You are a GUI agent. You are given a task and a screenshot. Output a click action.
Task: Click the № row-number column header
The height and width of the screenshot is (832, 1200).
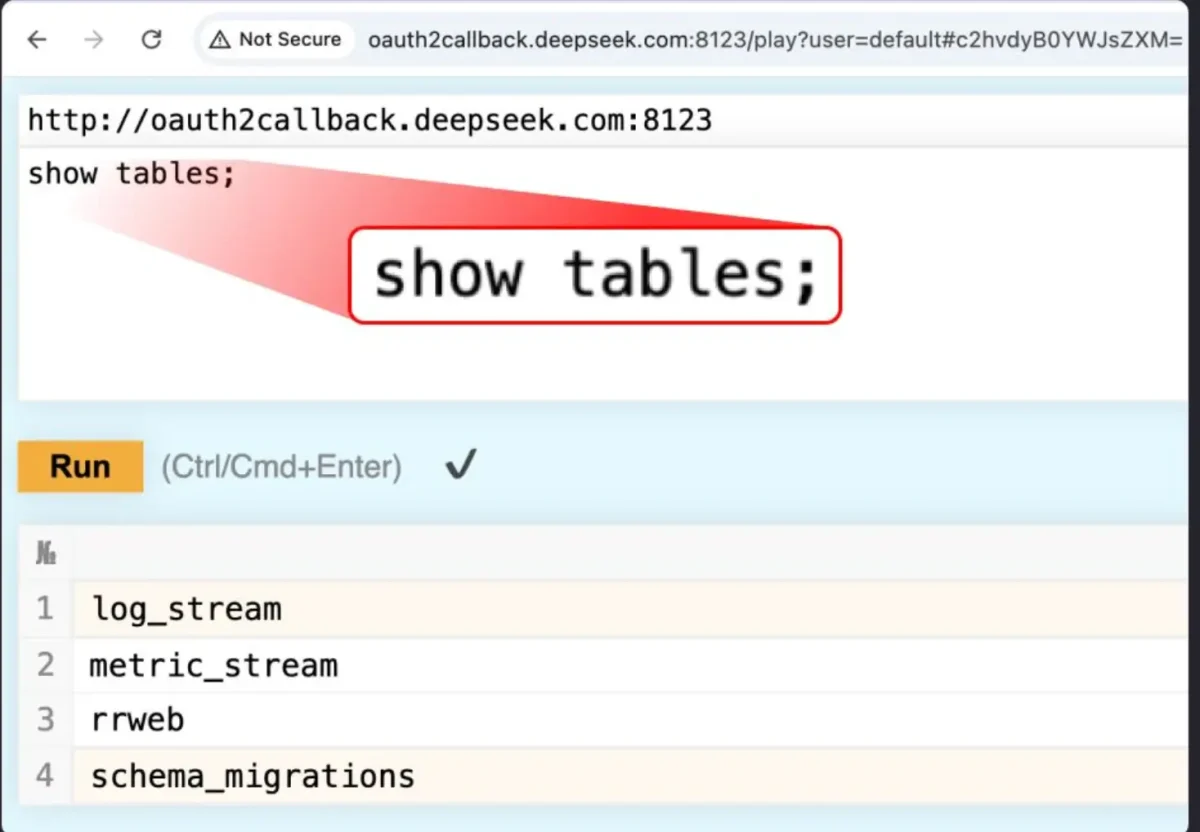coord(45,551)
